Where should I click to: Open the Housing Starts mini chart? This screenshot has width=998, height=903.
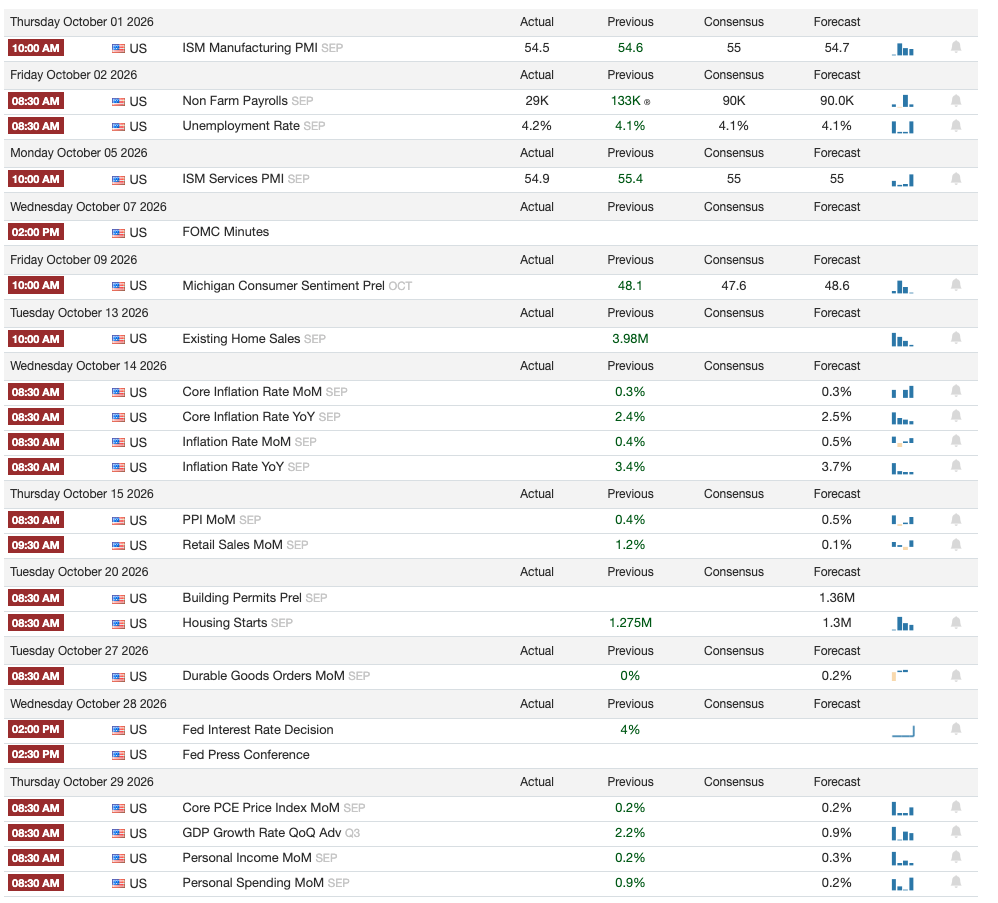pos(903,624)
